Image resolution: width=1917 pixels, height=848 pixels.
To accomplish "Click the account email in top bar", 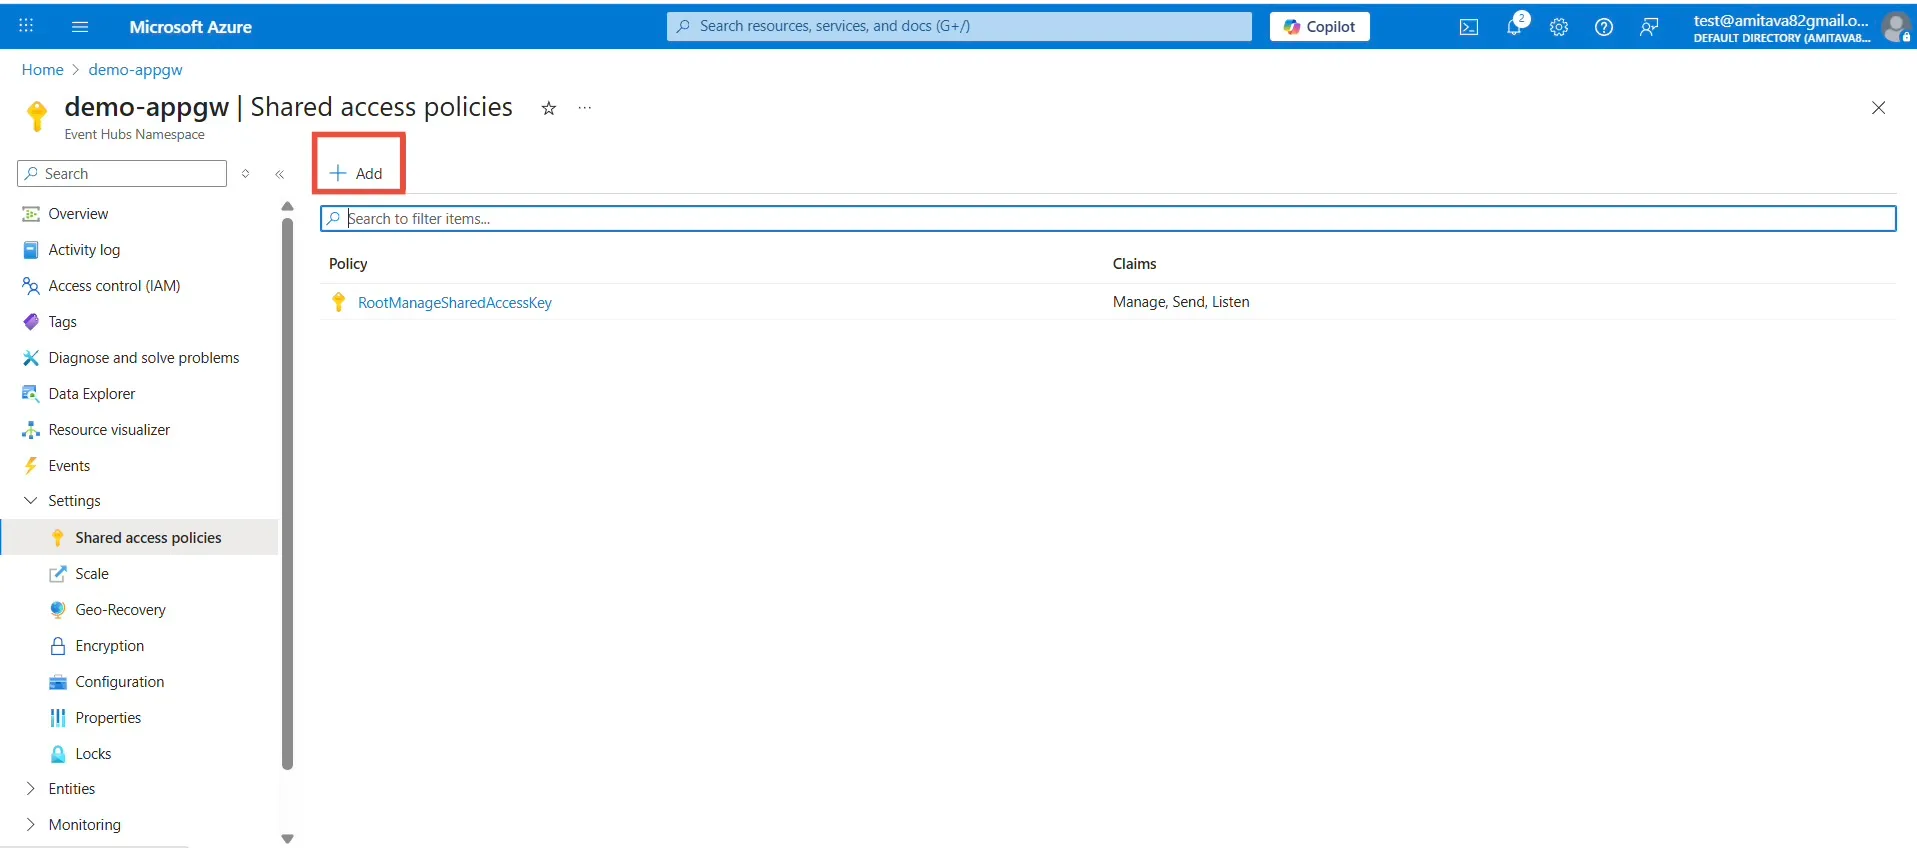I will [1781, 20].
